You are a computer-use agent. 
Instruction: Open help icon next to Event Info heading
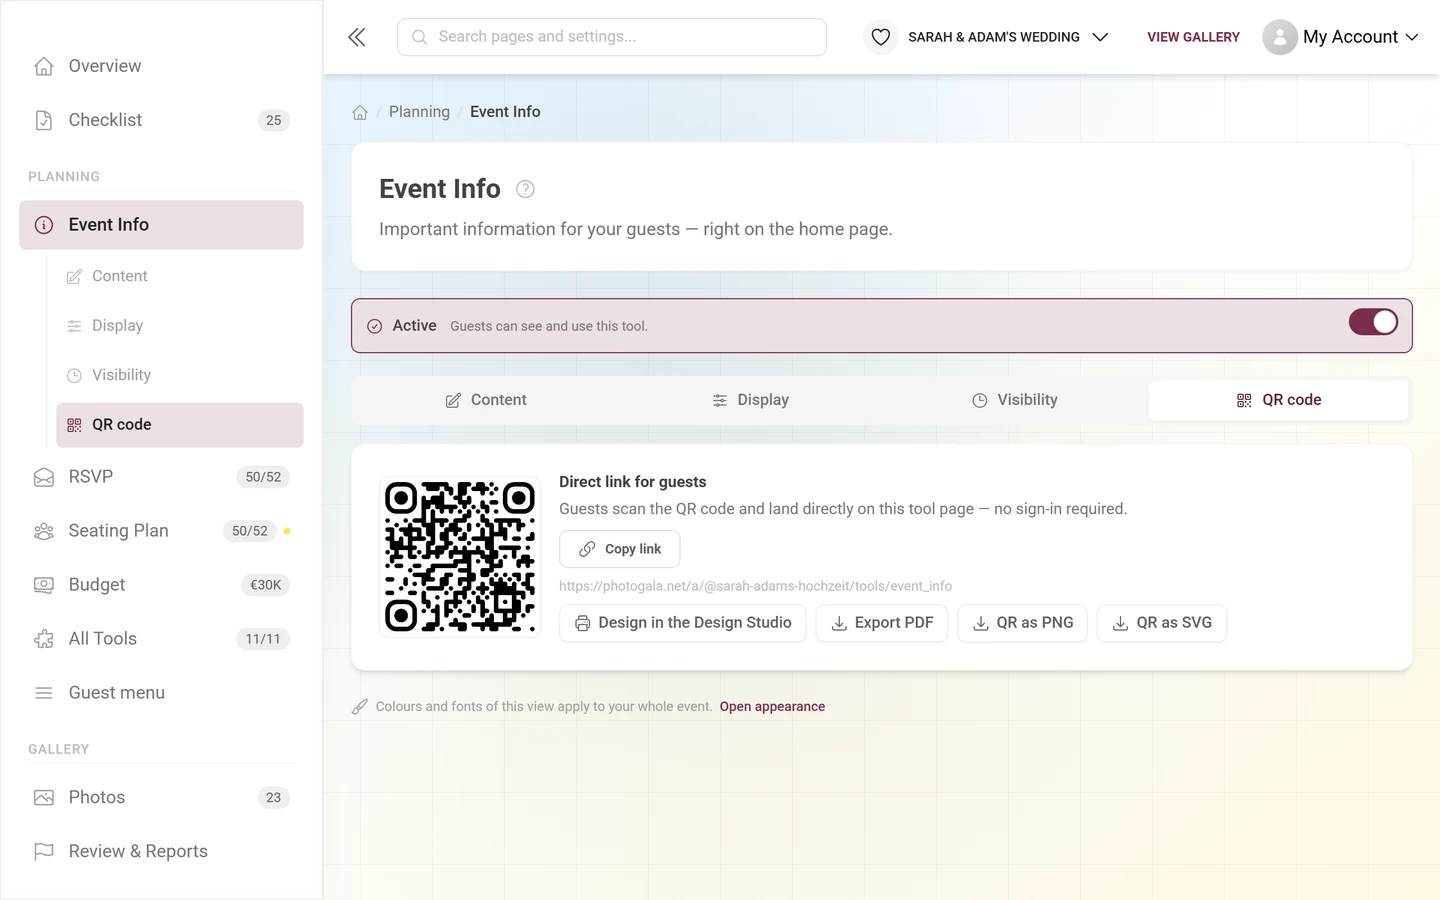[525, 189]
